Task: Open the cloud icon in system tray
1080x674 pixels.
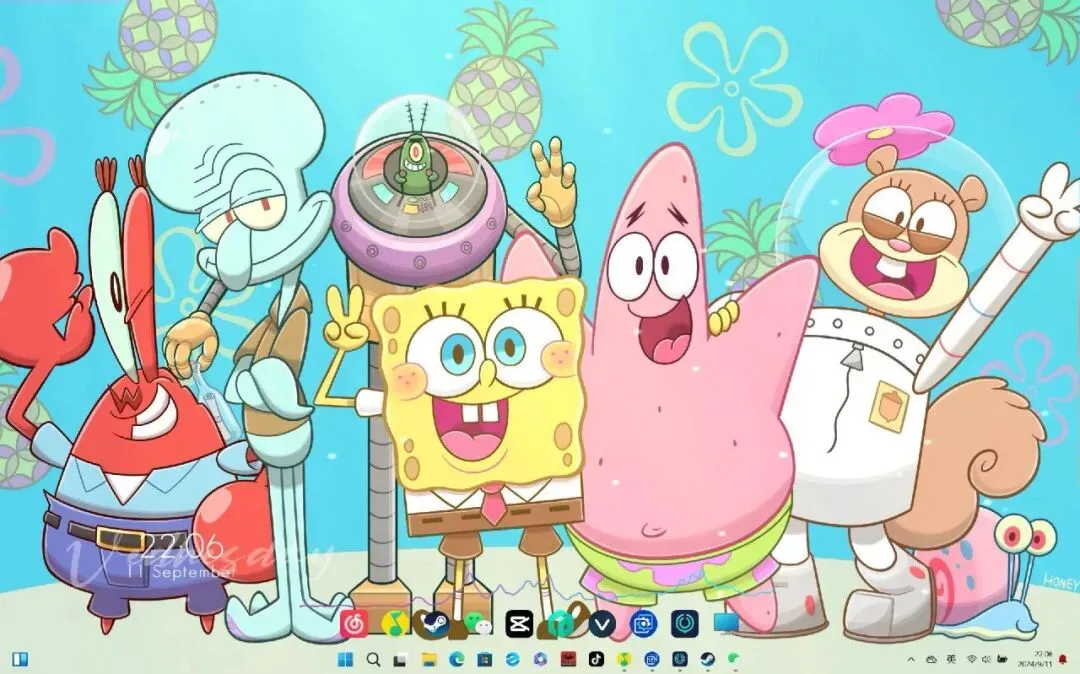Action: (931, 660)
